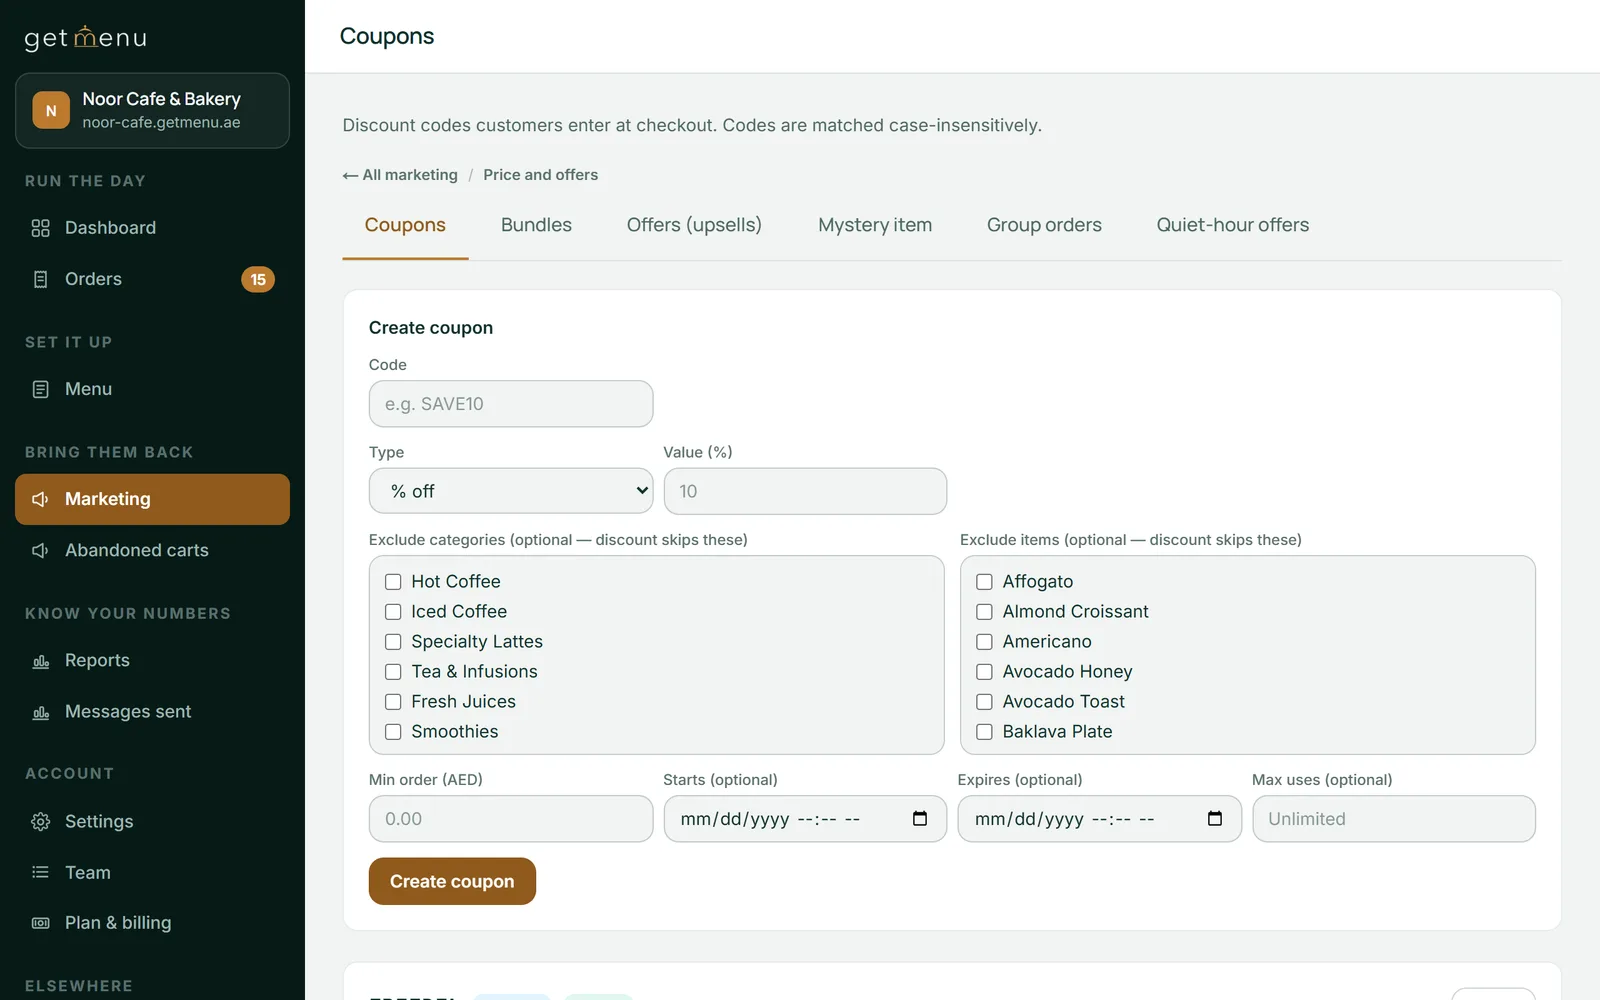Viewport: 1600px width, 1000px height.
Task: Click the Noor Cafe 'N' avatar
Action: tap(51, 110)
